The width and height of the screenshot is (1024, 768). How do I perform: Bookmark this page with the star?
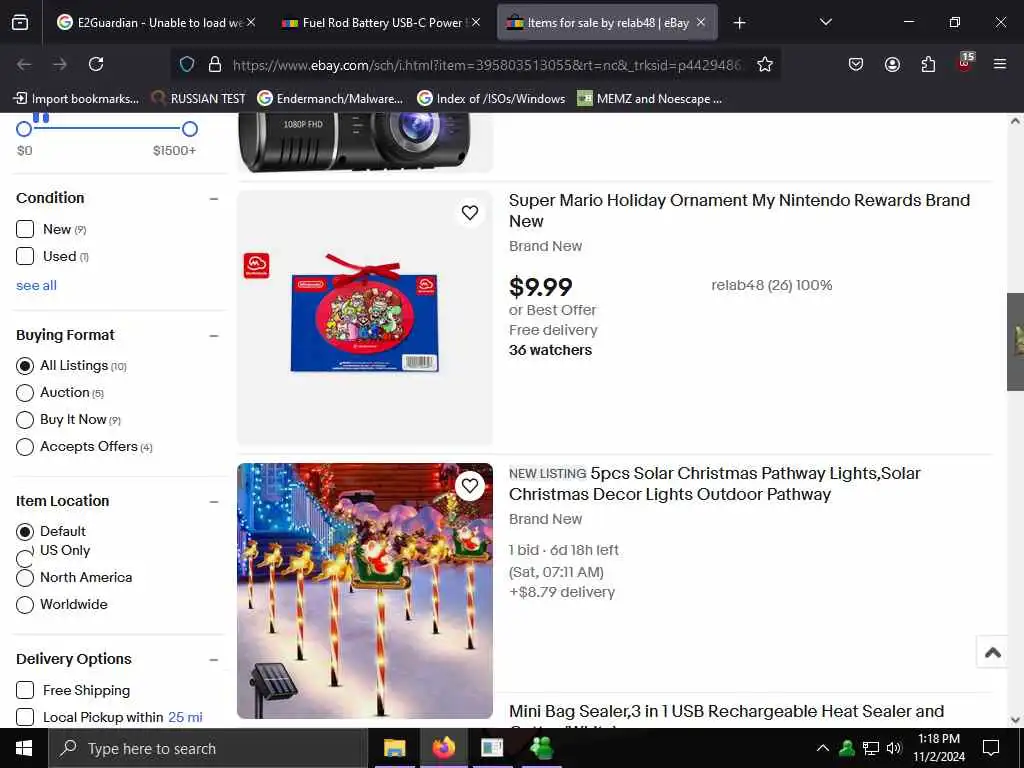tap(765, 64)
